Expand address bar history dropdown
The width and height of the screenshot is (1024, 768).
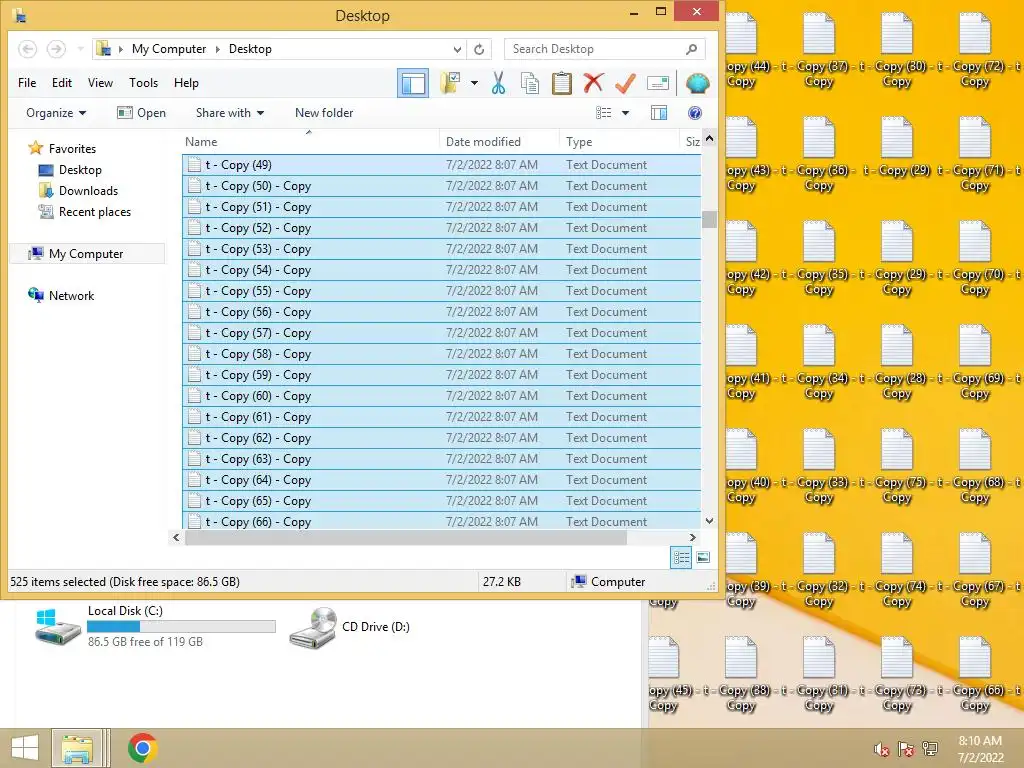pyautogui.click(x=457, y=49)
